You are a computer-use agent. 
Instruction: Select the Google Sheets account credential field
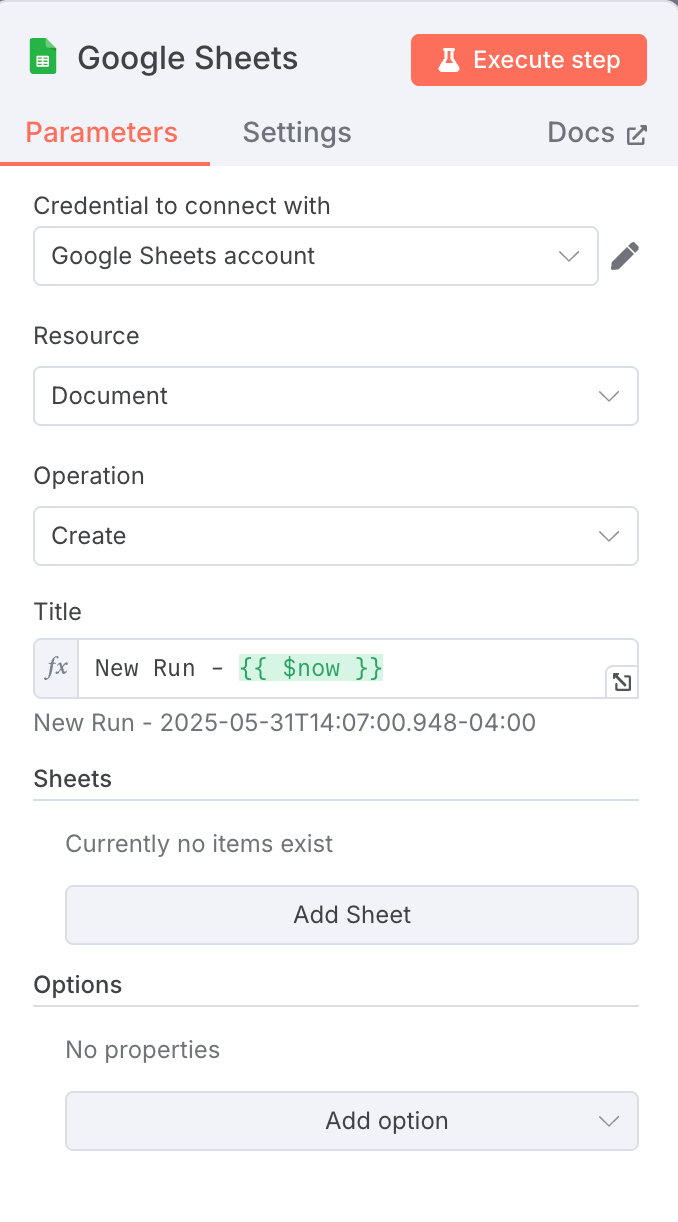[x=316, y=256]
